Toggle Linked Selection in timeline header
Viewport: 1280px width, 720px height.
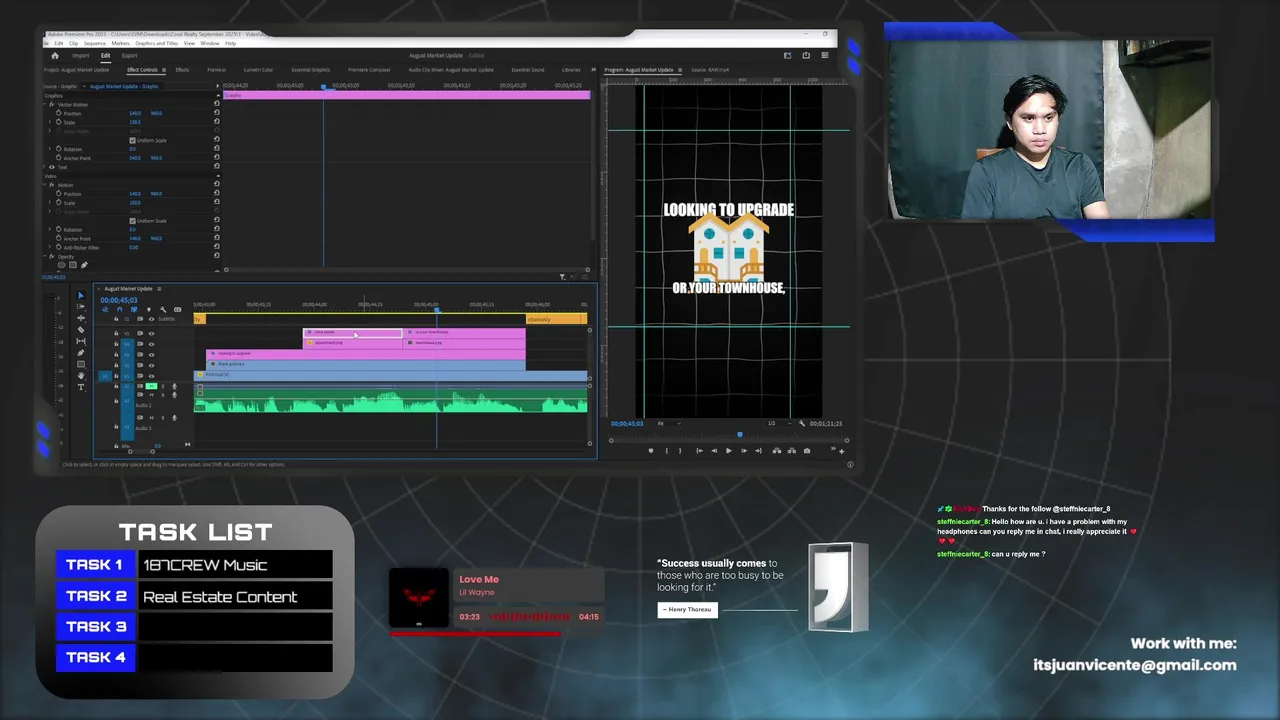[134, 310]
